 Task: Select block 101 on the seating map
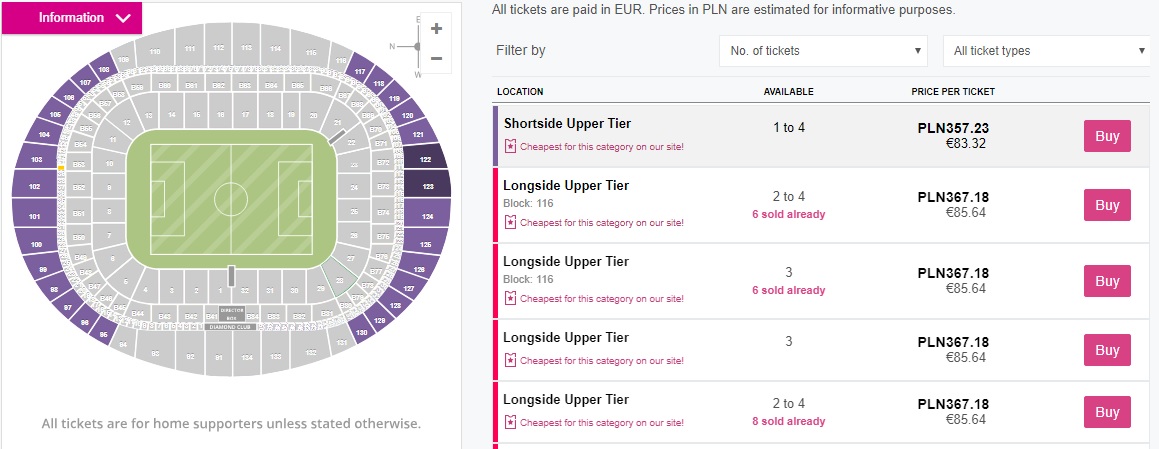tap(35, 216)
